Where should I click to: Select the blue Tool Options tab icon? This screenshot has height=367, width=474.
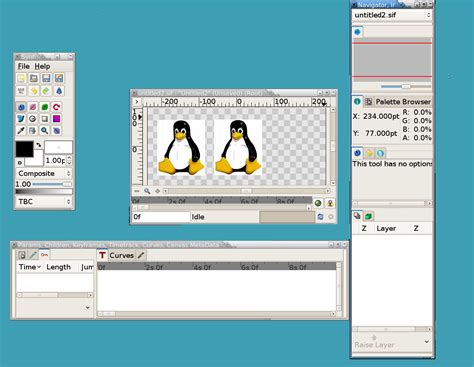tap(357, 153)
